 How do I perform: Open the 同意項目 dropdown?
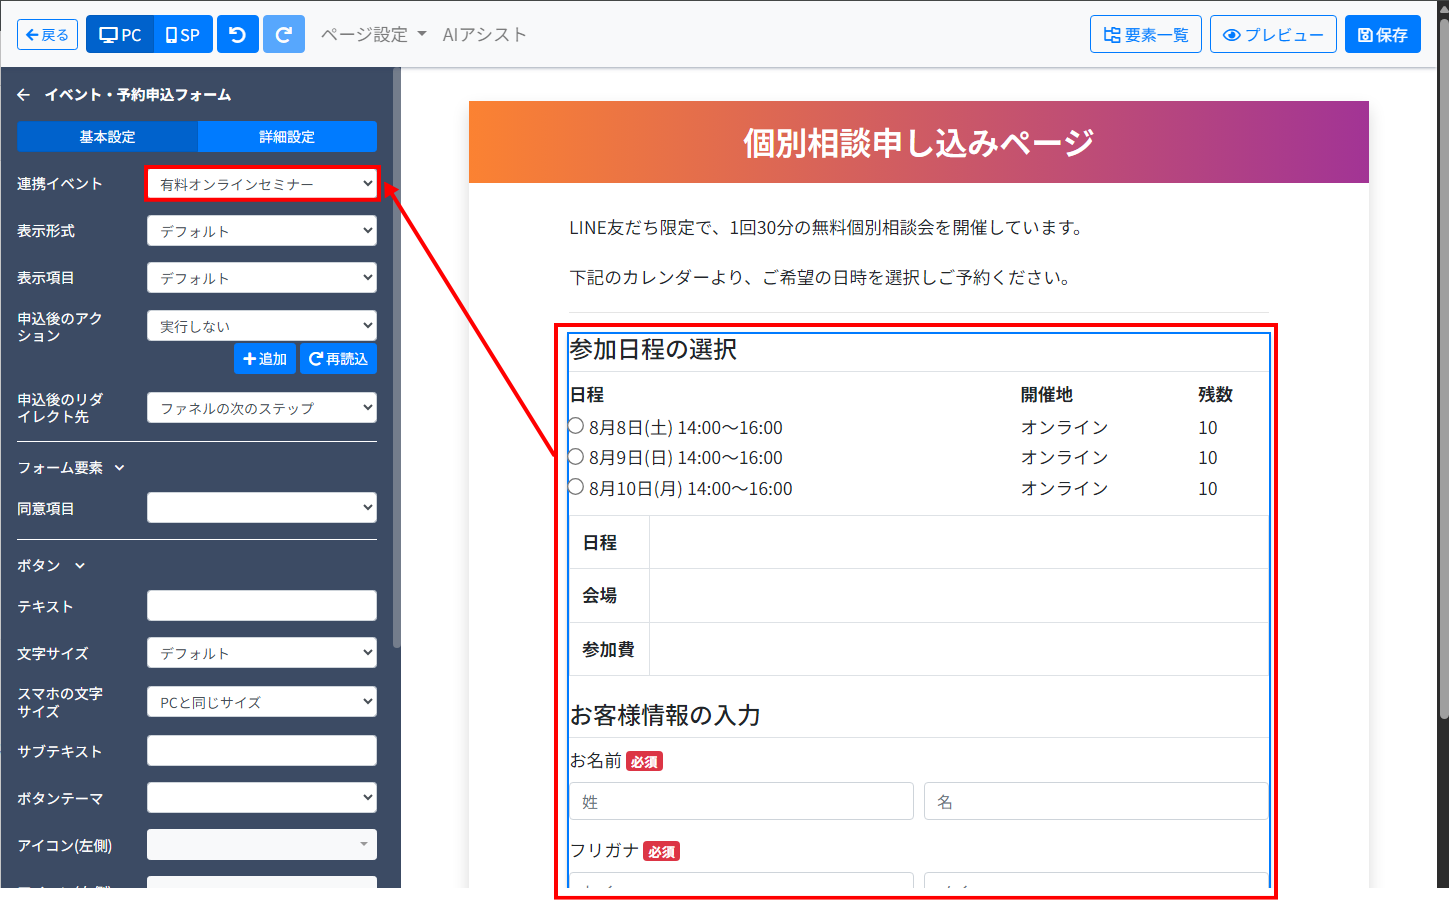[262, 508]
